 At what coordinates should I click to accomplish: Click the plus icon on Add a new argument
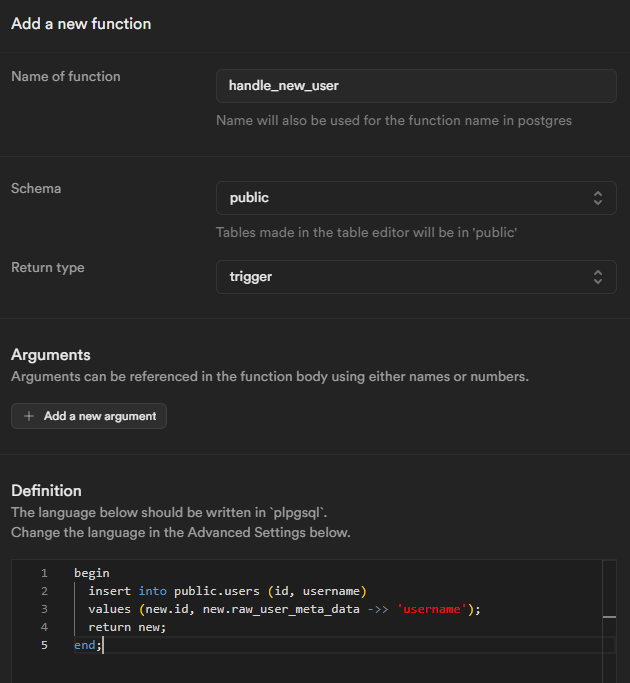pos(29,416)
